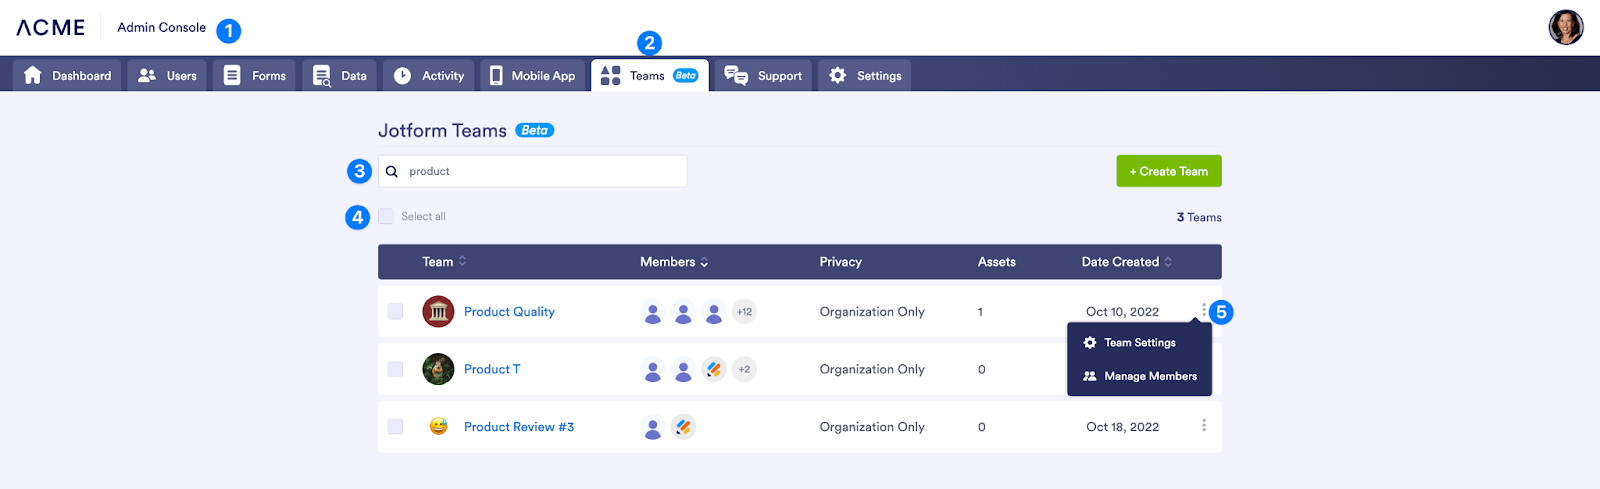Screen dimensions: 1600x489
Task: Select Manage Members in the popup menu
Action: pyautogui.click(x=1149, y=376)
